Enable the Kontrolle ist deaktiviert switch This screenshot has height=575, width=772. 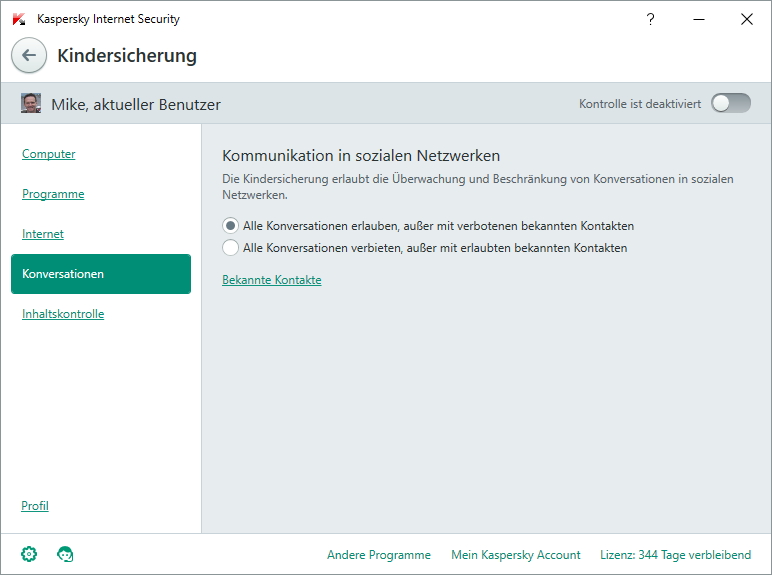tap(731, 103)
